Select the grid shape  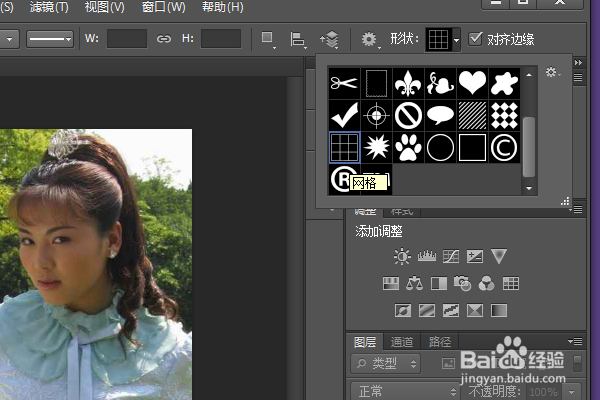344,147
